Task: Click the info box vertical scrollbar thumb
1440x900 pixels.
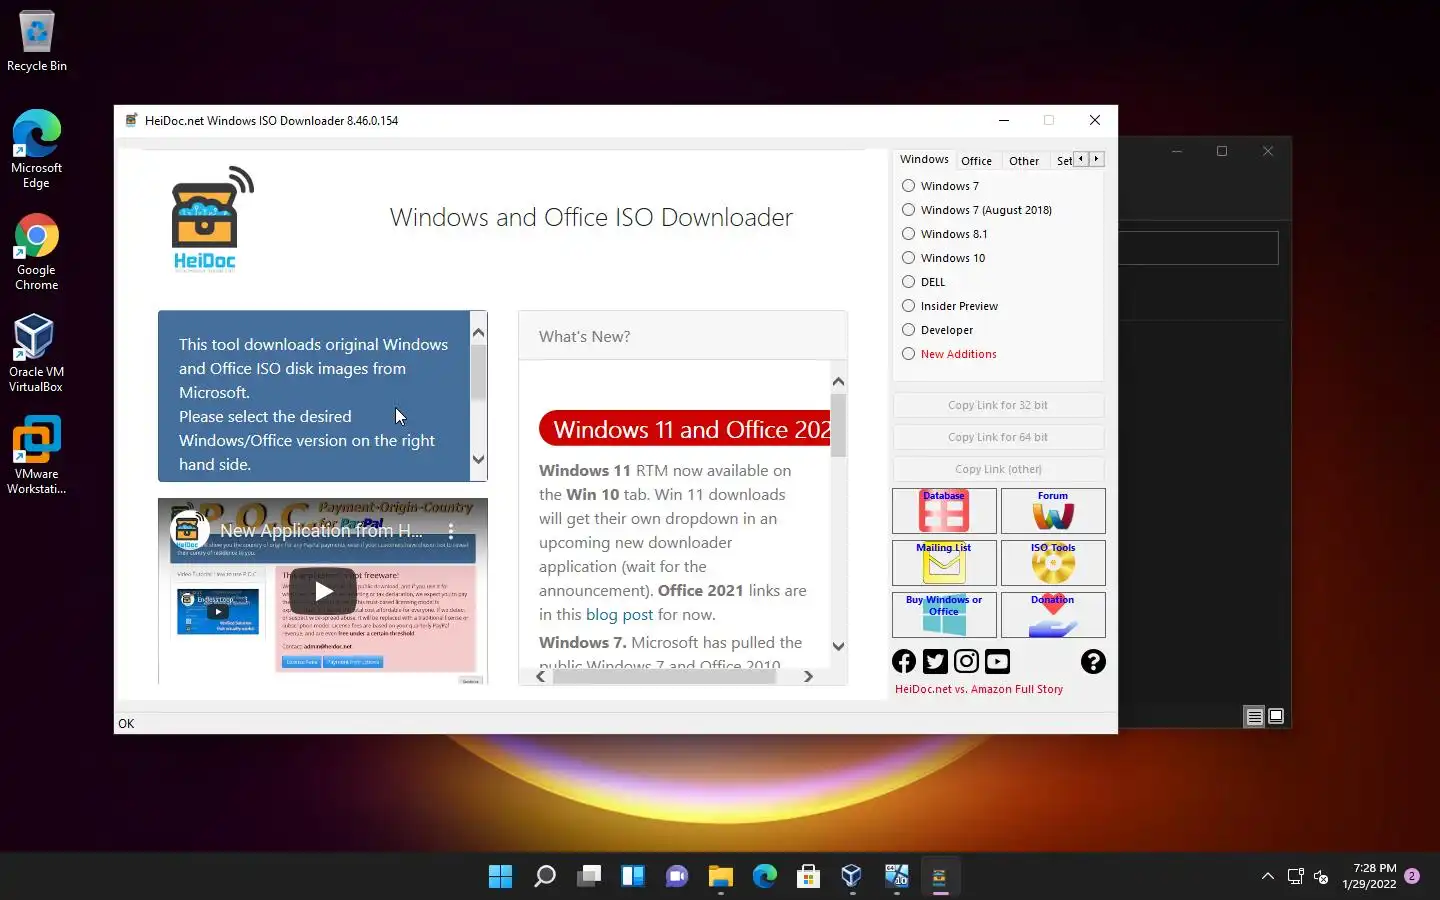Action: (x=478, y=372)
